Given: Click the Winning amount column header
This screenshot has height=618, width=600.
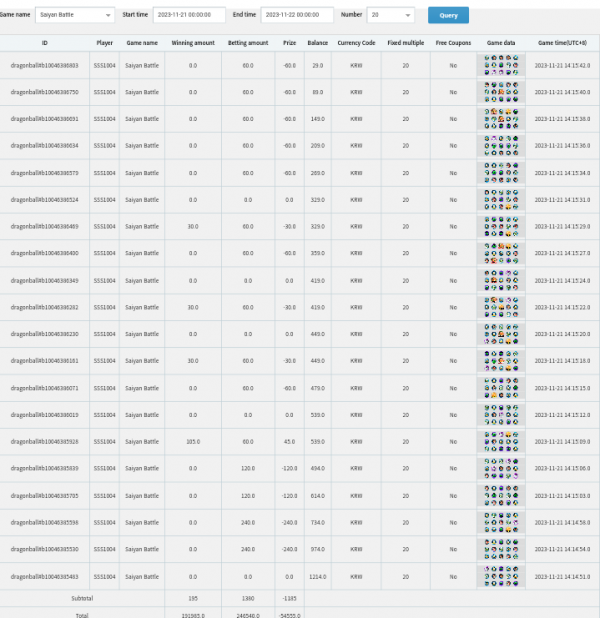Looking at the screenshot, I should [193, 43].
